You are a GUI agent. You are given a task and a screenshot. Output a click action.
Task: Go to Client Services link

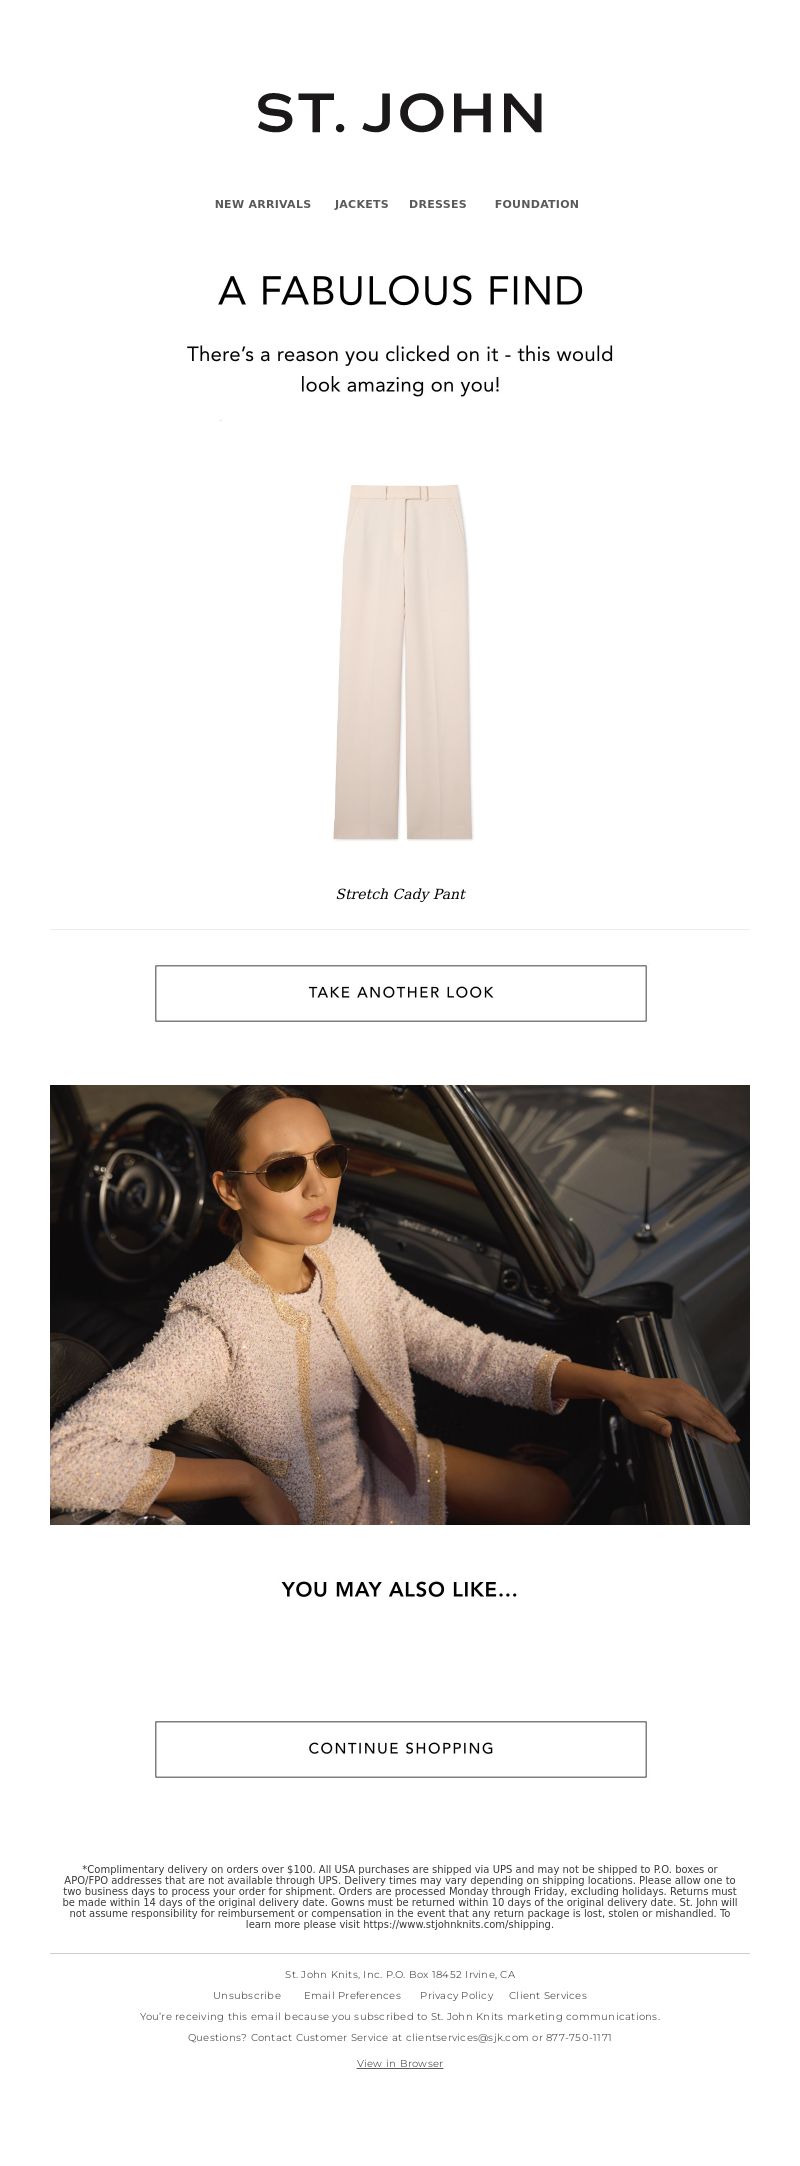548,1995
